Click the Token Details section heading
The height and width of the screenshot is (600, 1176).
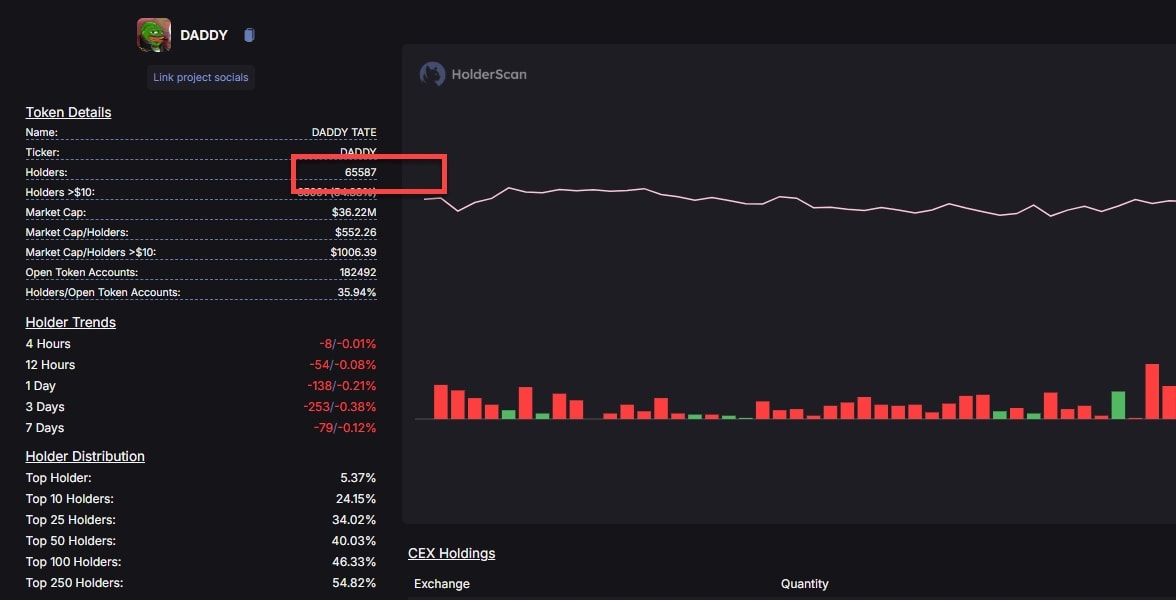[x=68, y=112]
